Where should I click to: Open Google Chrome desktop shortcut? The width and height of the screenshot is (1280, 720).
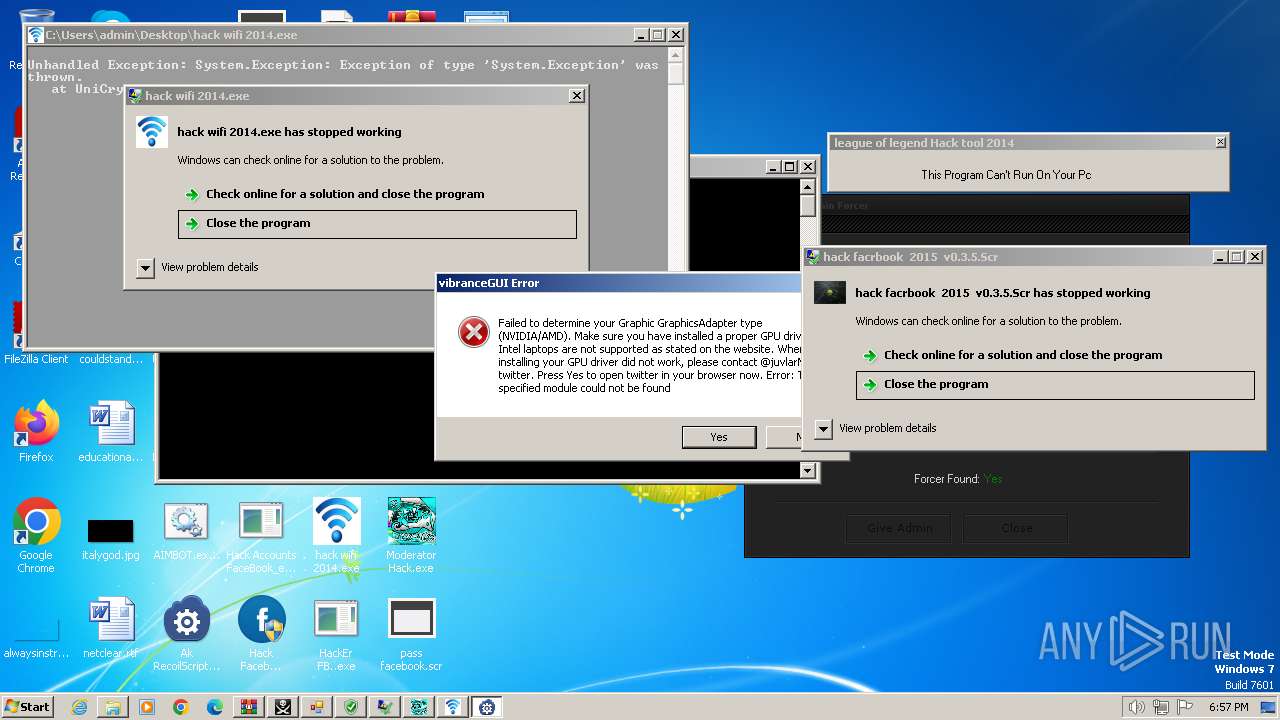[36, 537]
